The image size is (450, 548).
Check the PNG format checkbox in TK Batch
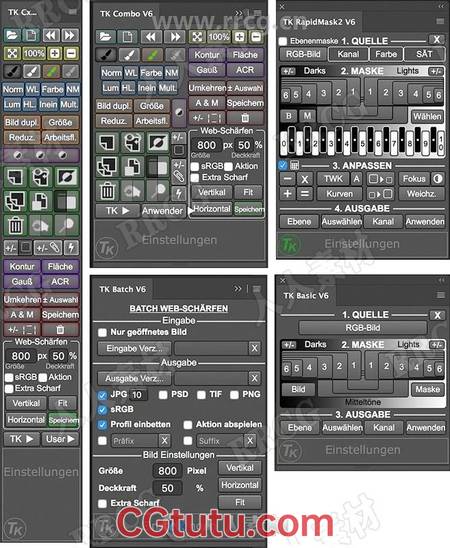(234, 395)
